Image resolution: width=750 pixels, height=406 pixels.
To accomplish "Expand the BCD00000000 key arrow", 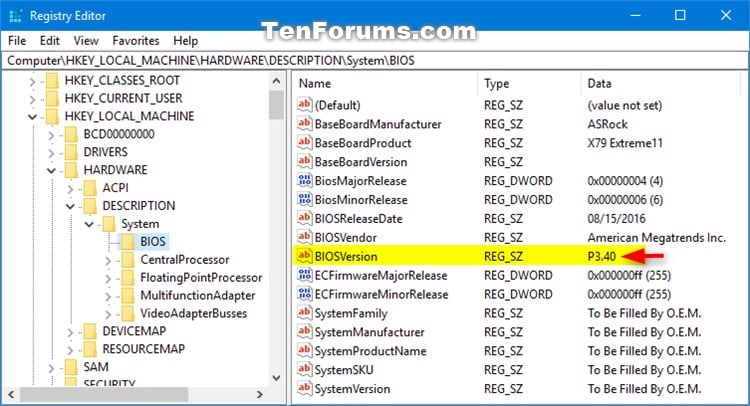I will tap(51, 135).
